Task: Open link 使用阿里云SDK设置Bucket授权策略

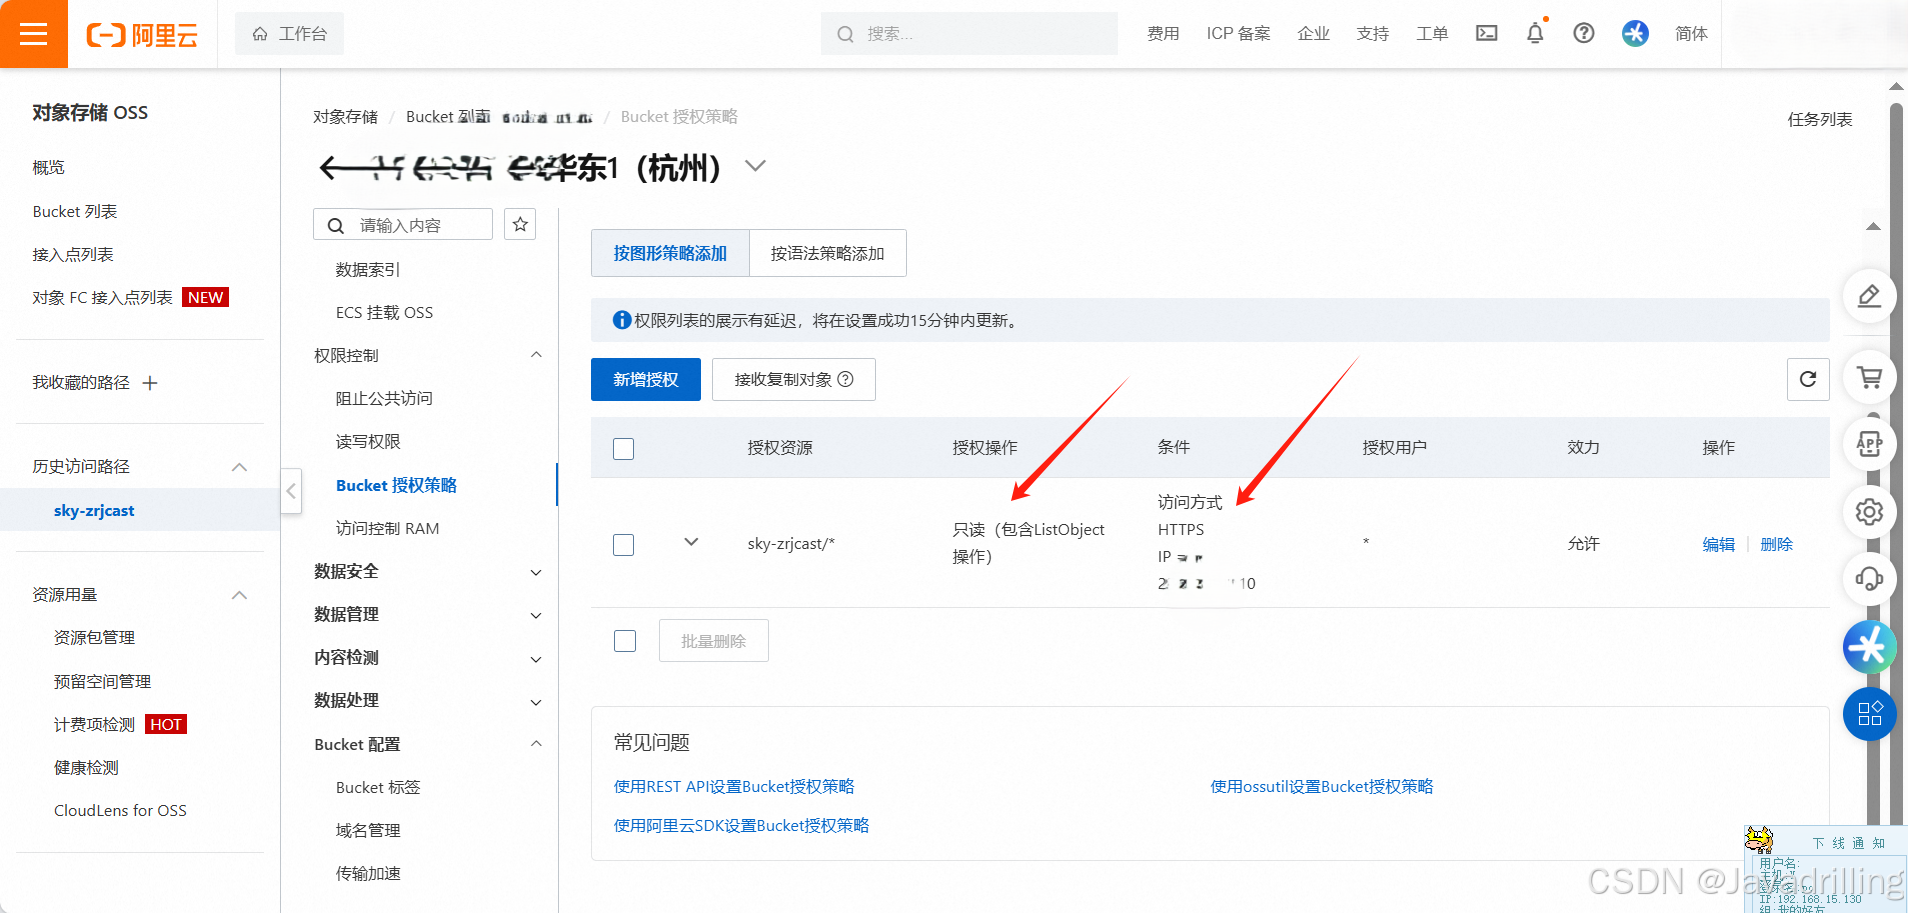Action: (741, 825)
